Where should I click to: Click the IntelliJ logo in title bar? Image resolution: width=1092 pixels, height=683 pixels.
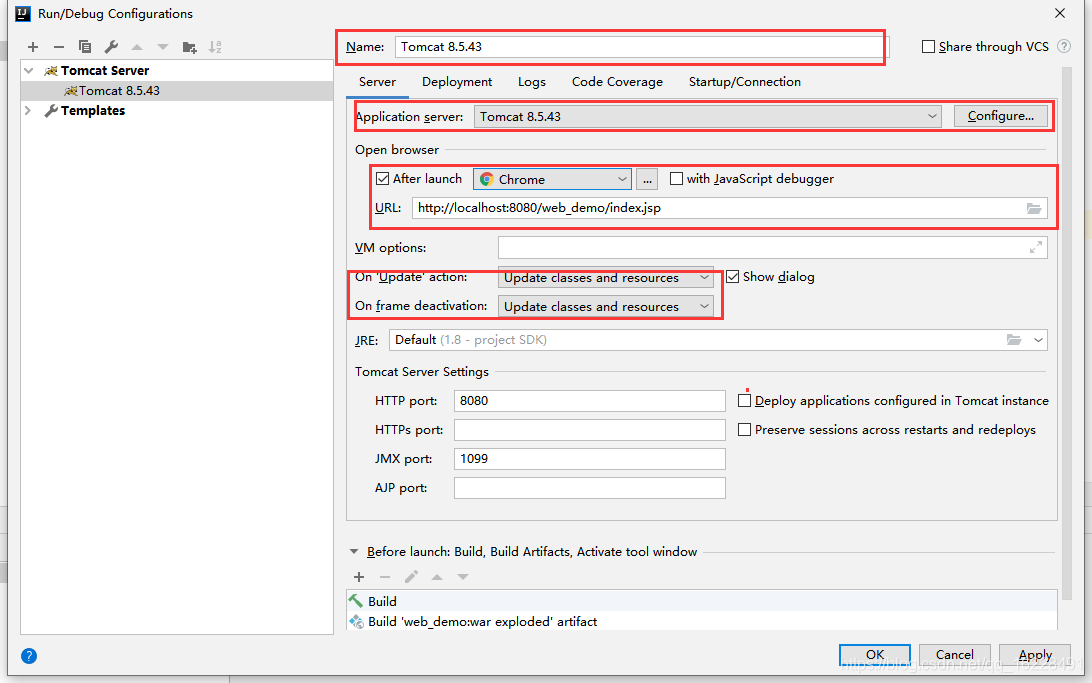pyautogui.click(x=23, y=13)
